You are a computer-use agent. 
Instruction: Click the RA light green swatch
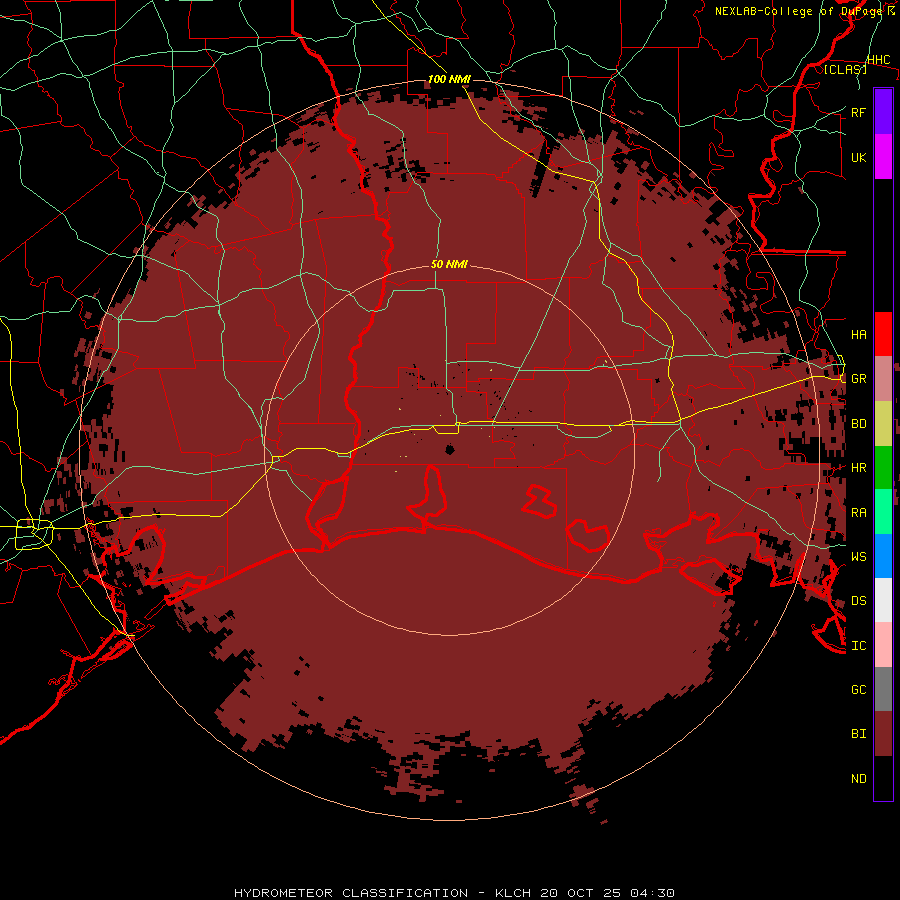point(883,512)
